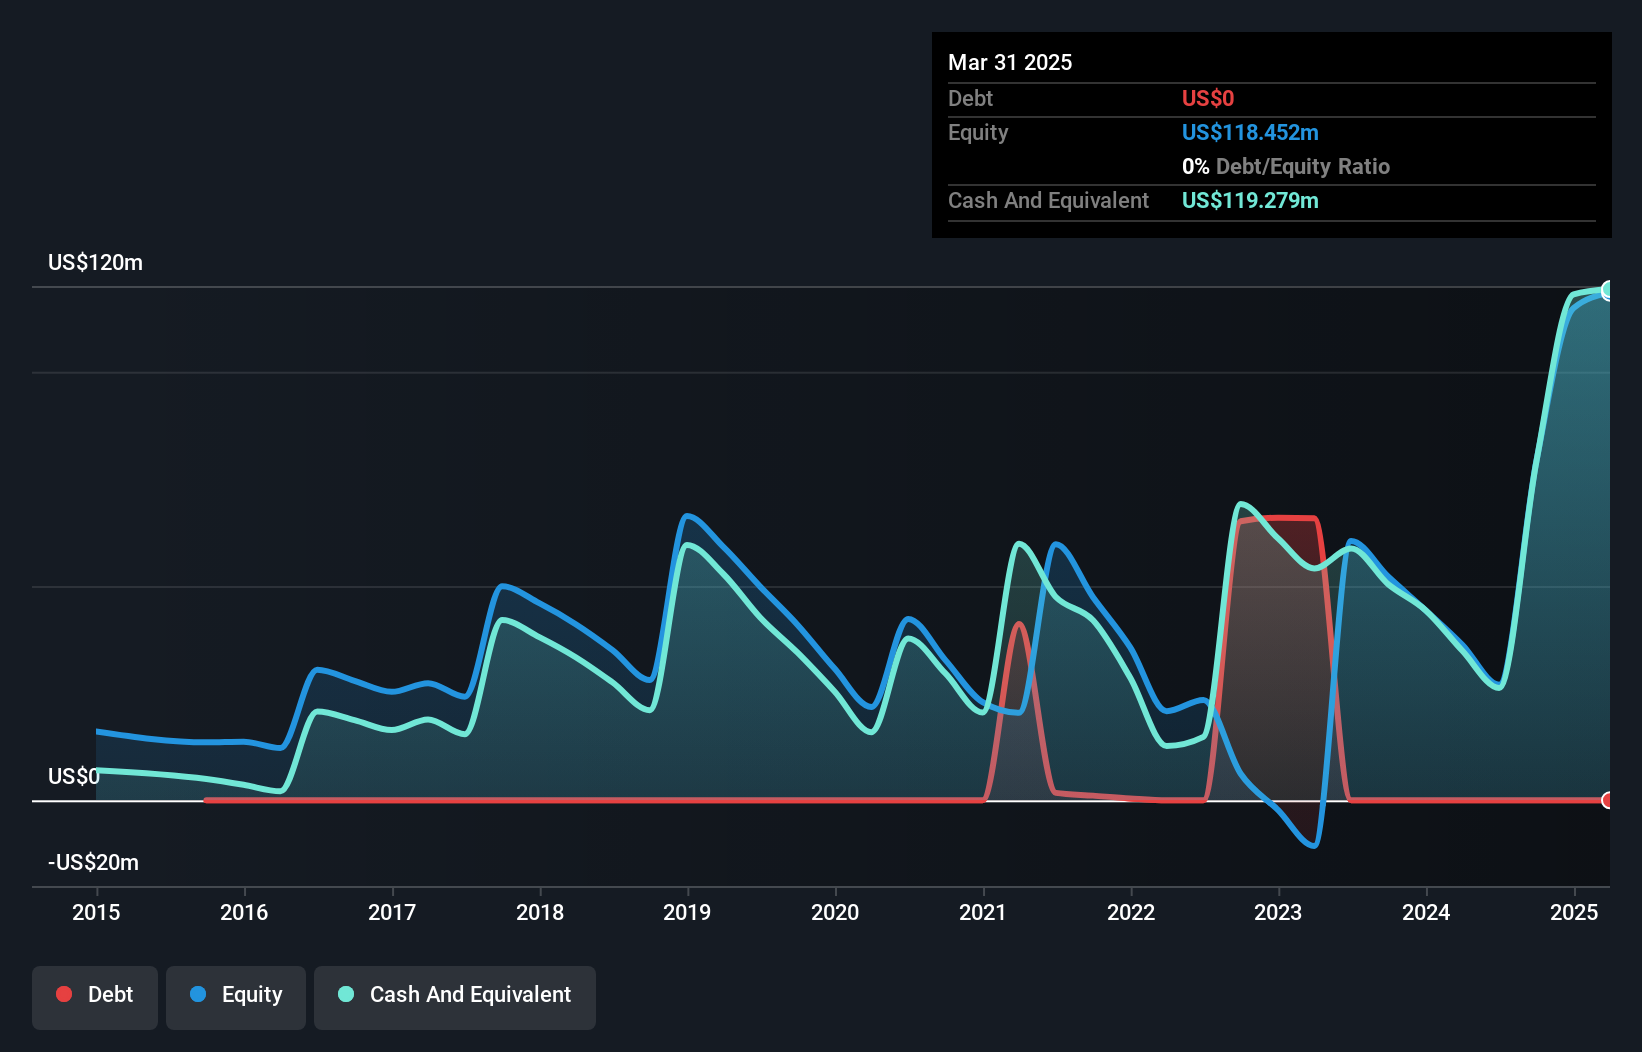Click the Debt row label in tooltip
Screen dimensions: 1642x1052
[970, 98]
